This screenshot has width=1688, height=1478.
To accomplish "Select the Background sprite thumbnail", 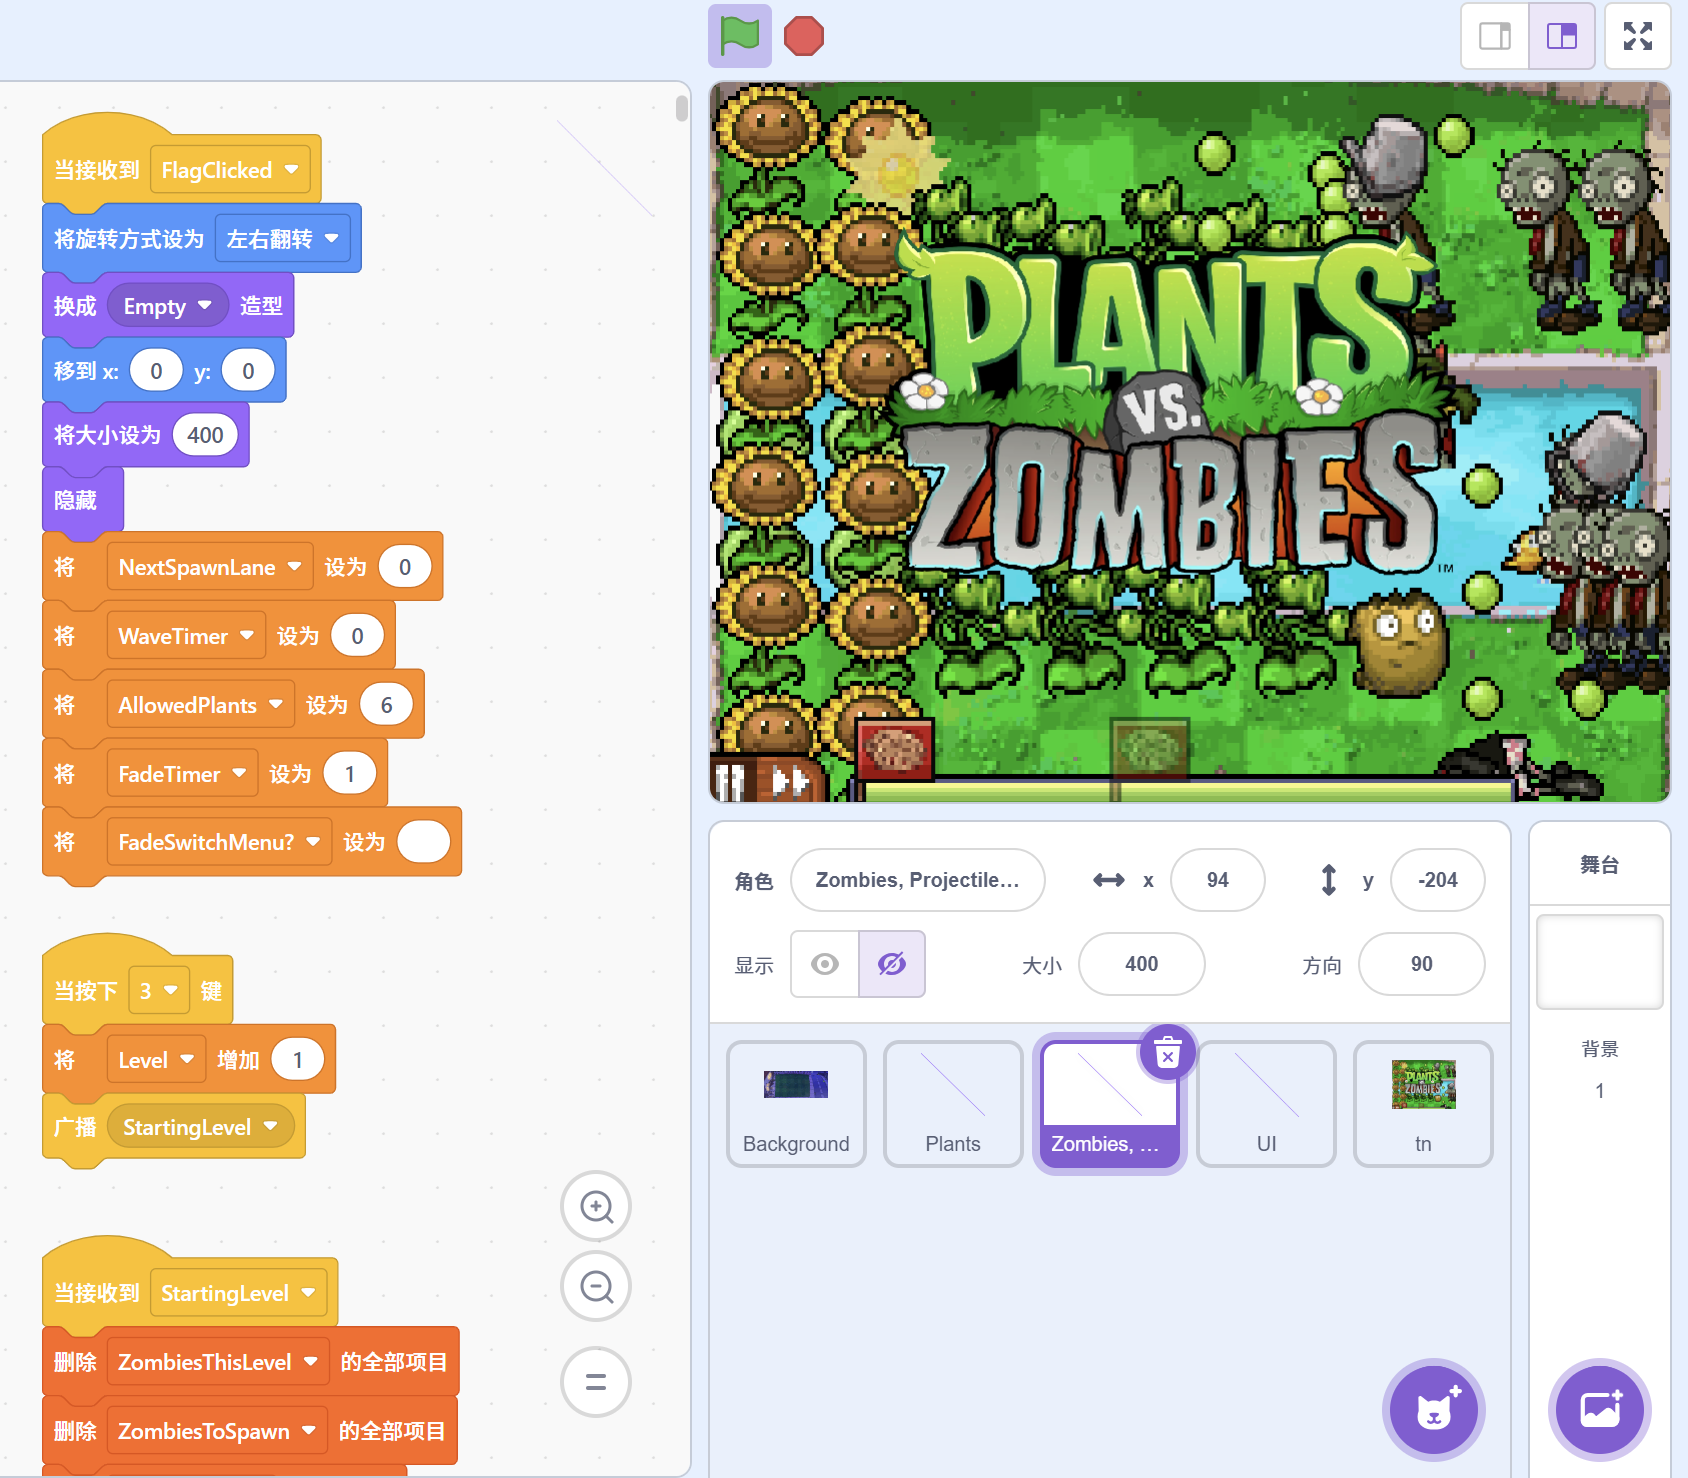I will coord(796,1104).
